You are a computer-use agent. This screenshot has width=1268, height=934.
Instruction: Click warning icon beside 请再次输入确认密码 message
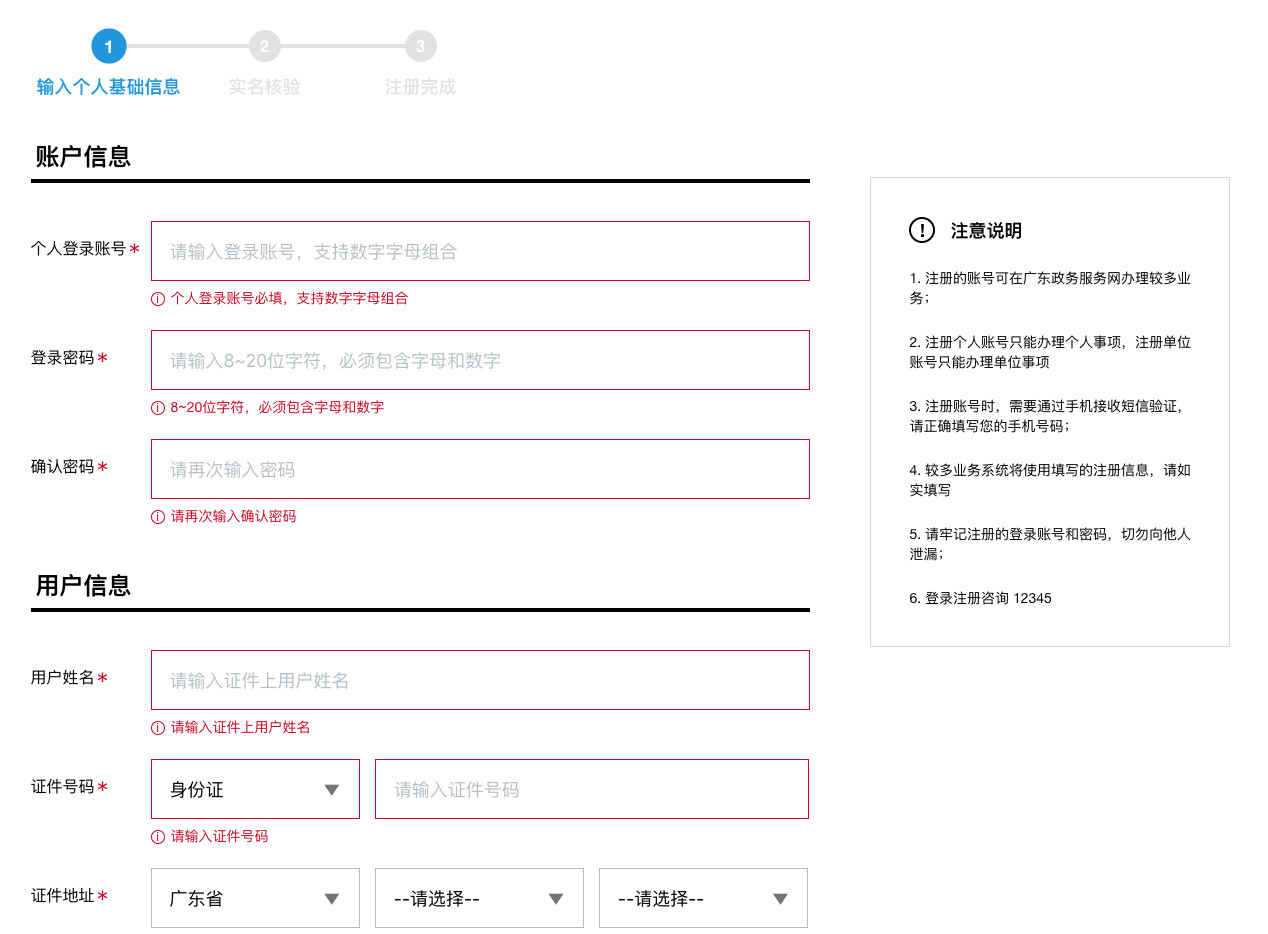coord(158,517)
